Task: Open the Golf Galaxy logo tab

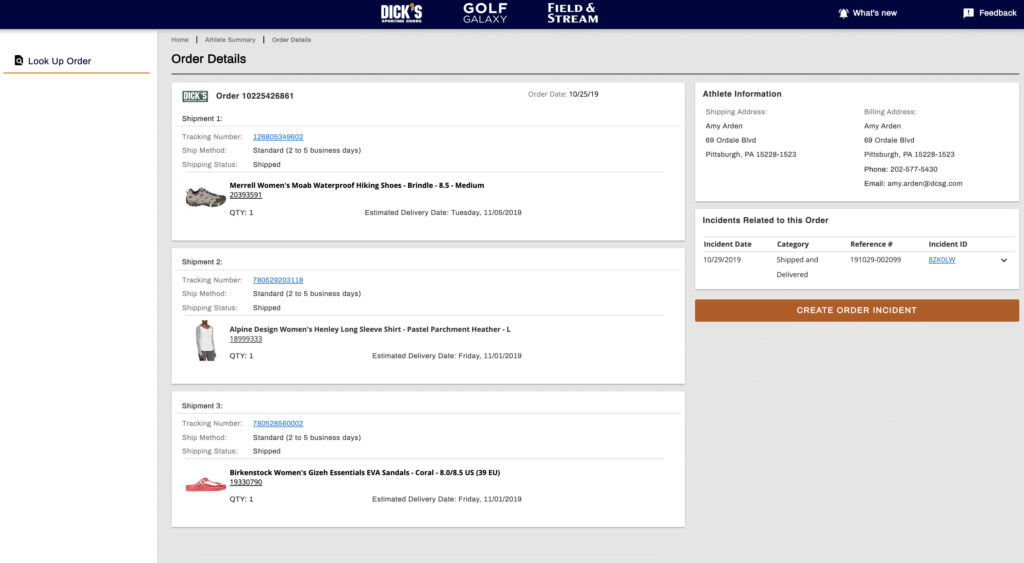Action: click(x=485, y=13)
